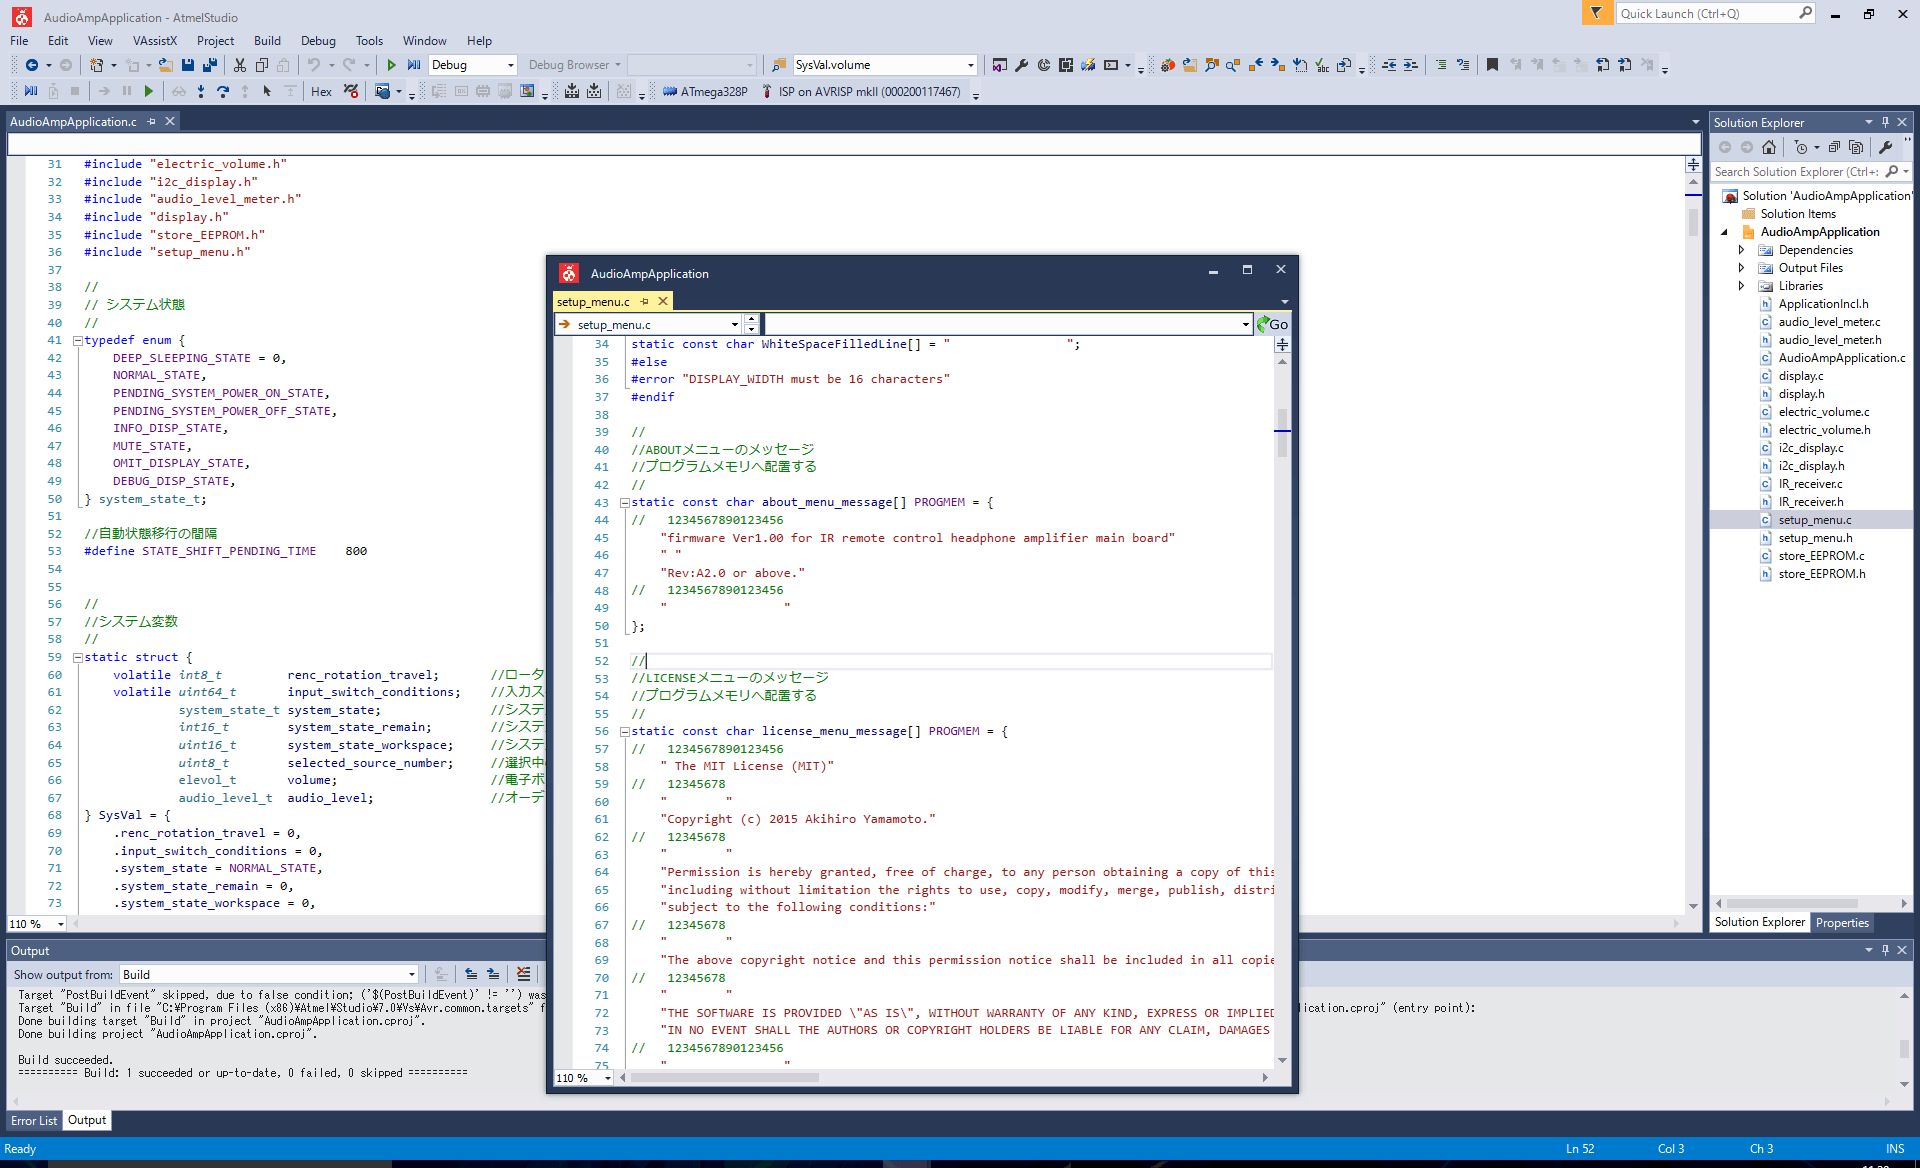Click the notifications filter flag icon
The image size is (1920, 1168).
point(1596,13)
